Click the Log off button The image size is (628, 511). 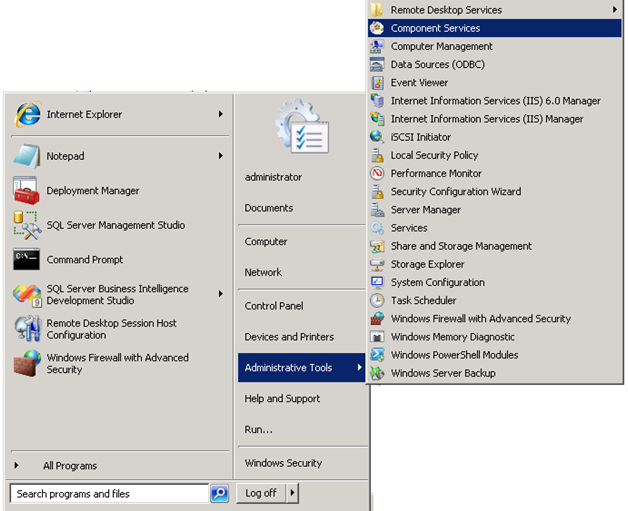click(261, 493)
